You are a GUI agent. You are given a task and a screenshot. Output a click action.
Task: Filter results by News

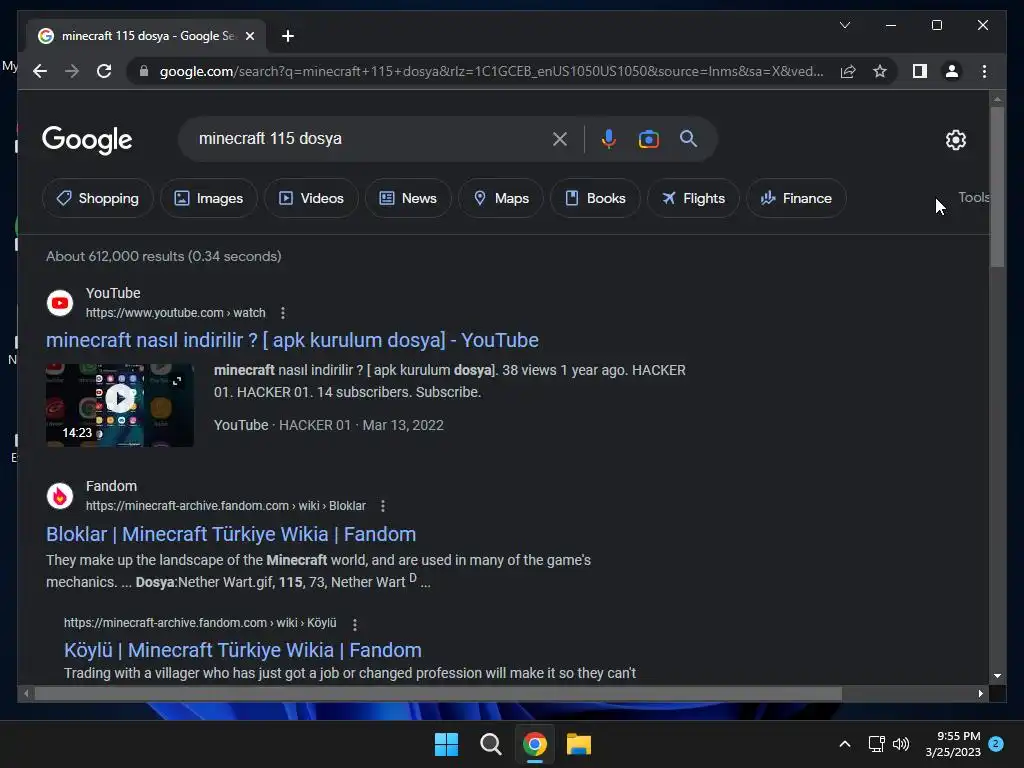point(408,198)
